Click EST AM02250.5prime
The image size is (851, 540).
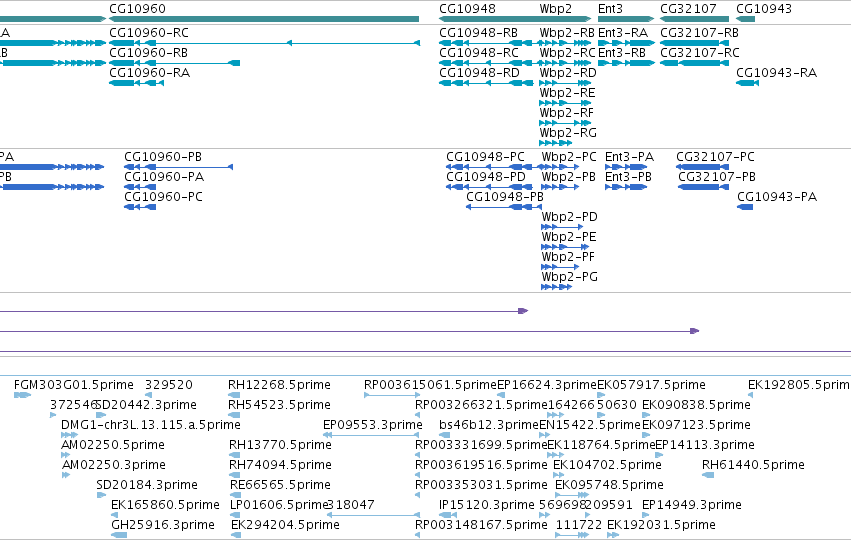click(66, 455)
